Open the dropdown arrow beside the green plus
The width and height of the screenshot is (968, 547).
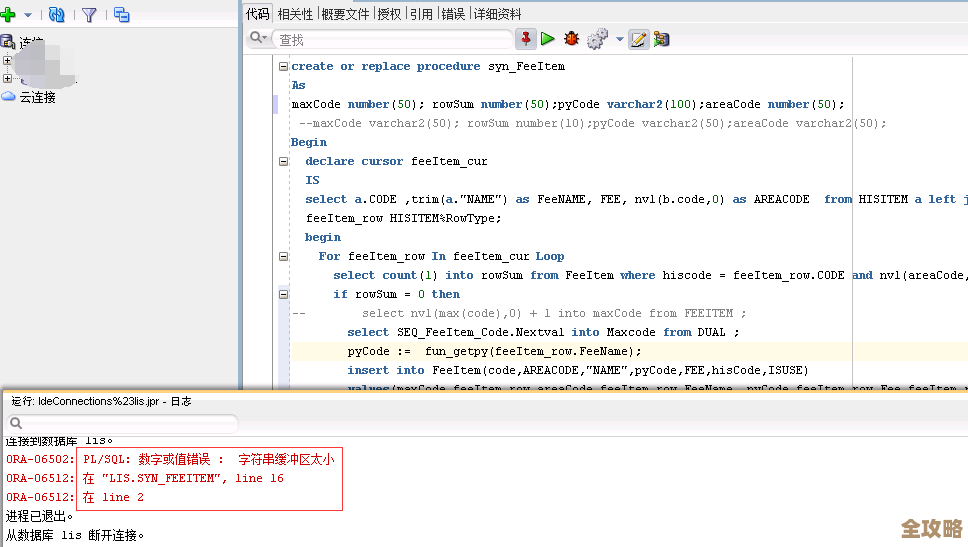[x=28, y=15]
